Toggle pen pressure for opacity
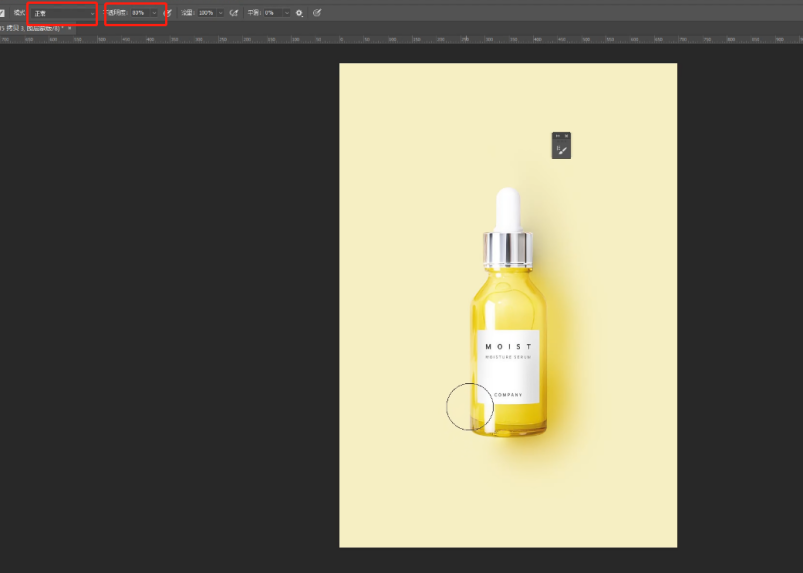 point(168,13)
